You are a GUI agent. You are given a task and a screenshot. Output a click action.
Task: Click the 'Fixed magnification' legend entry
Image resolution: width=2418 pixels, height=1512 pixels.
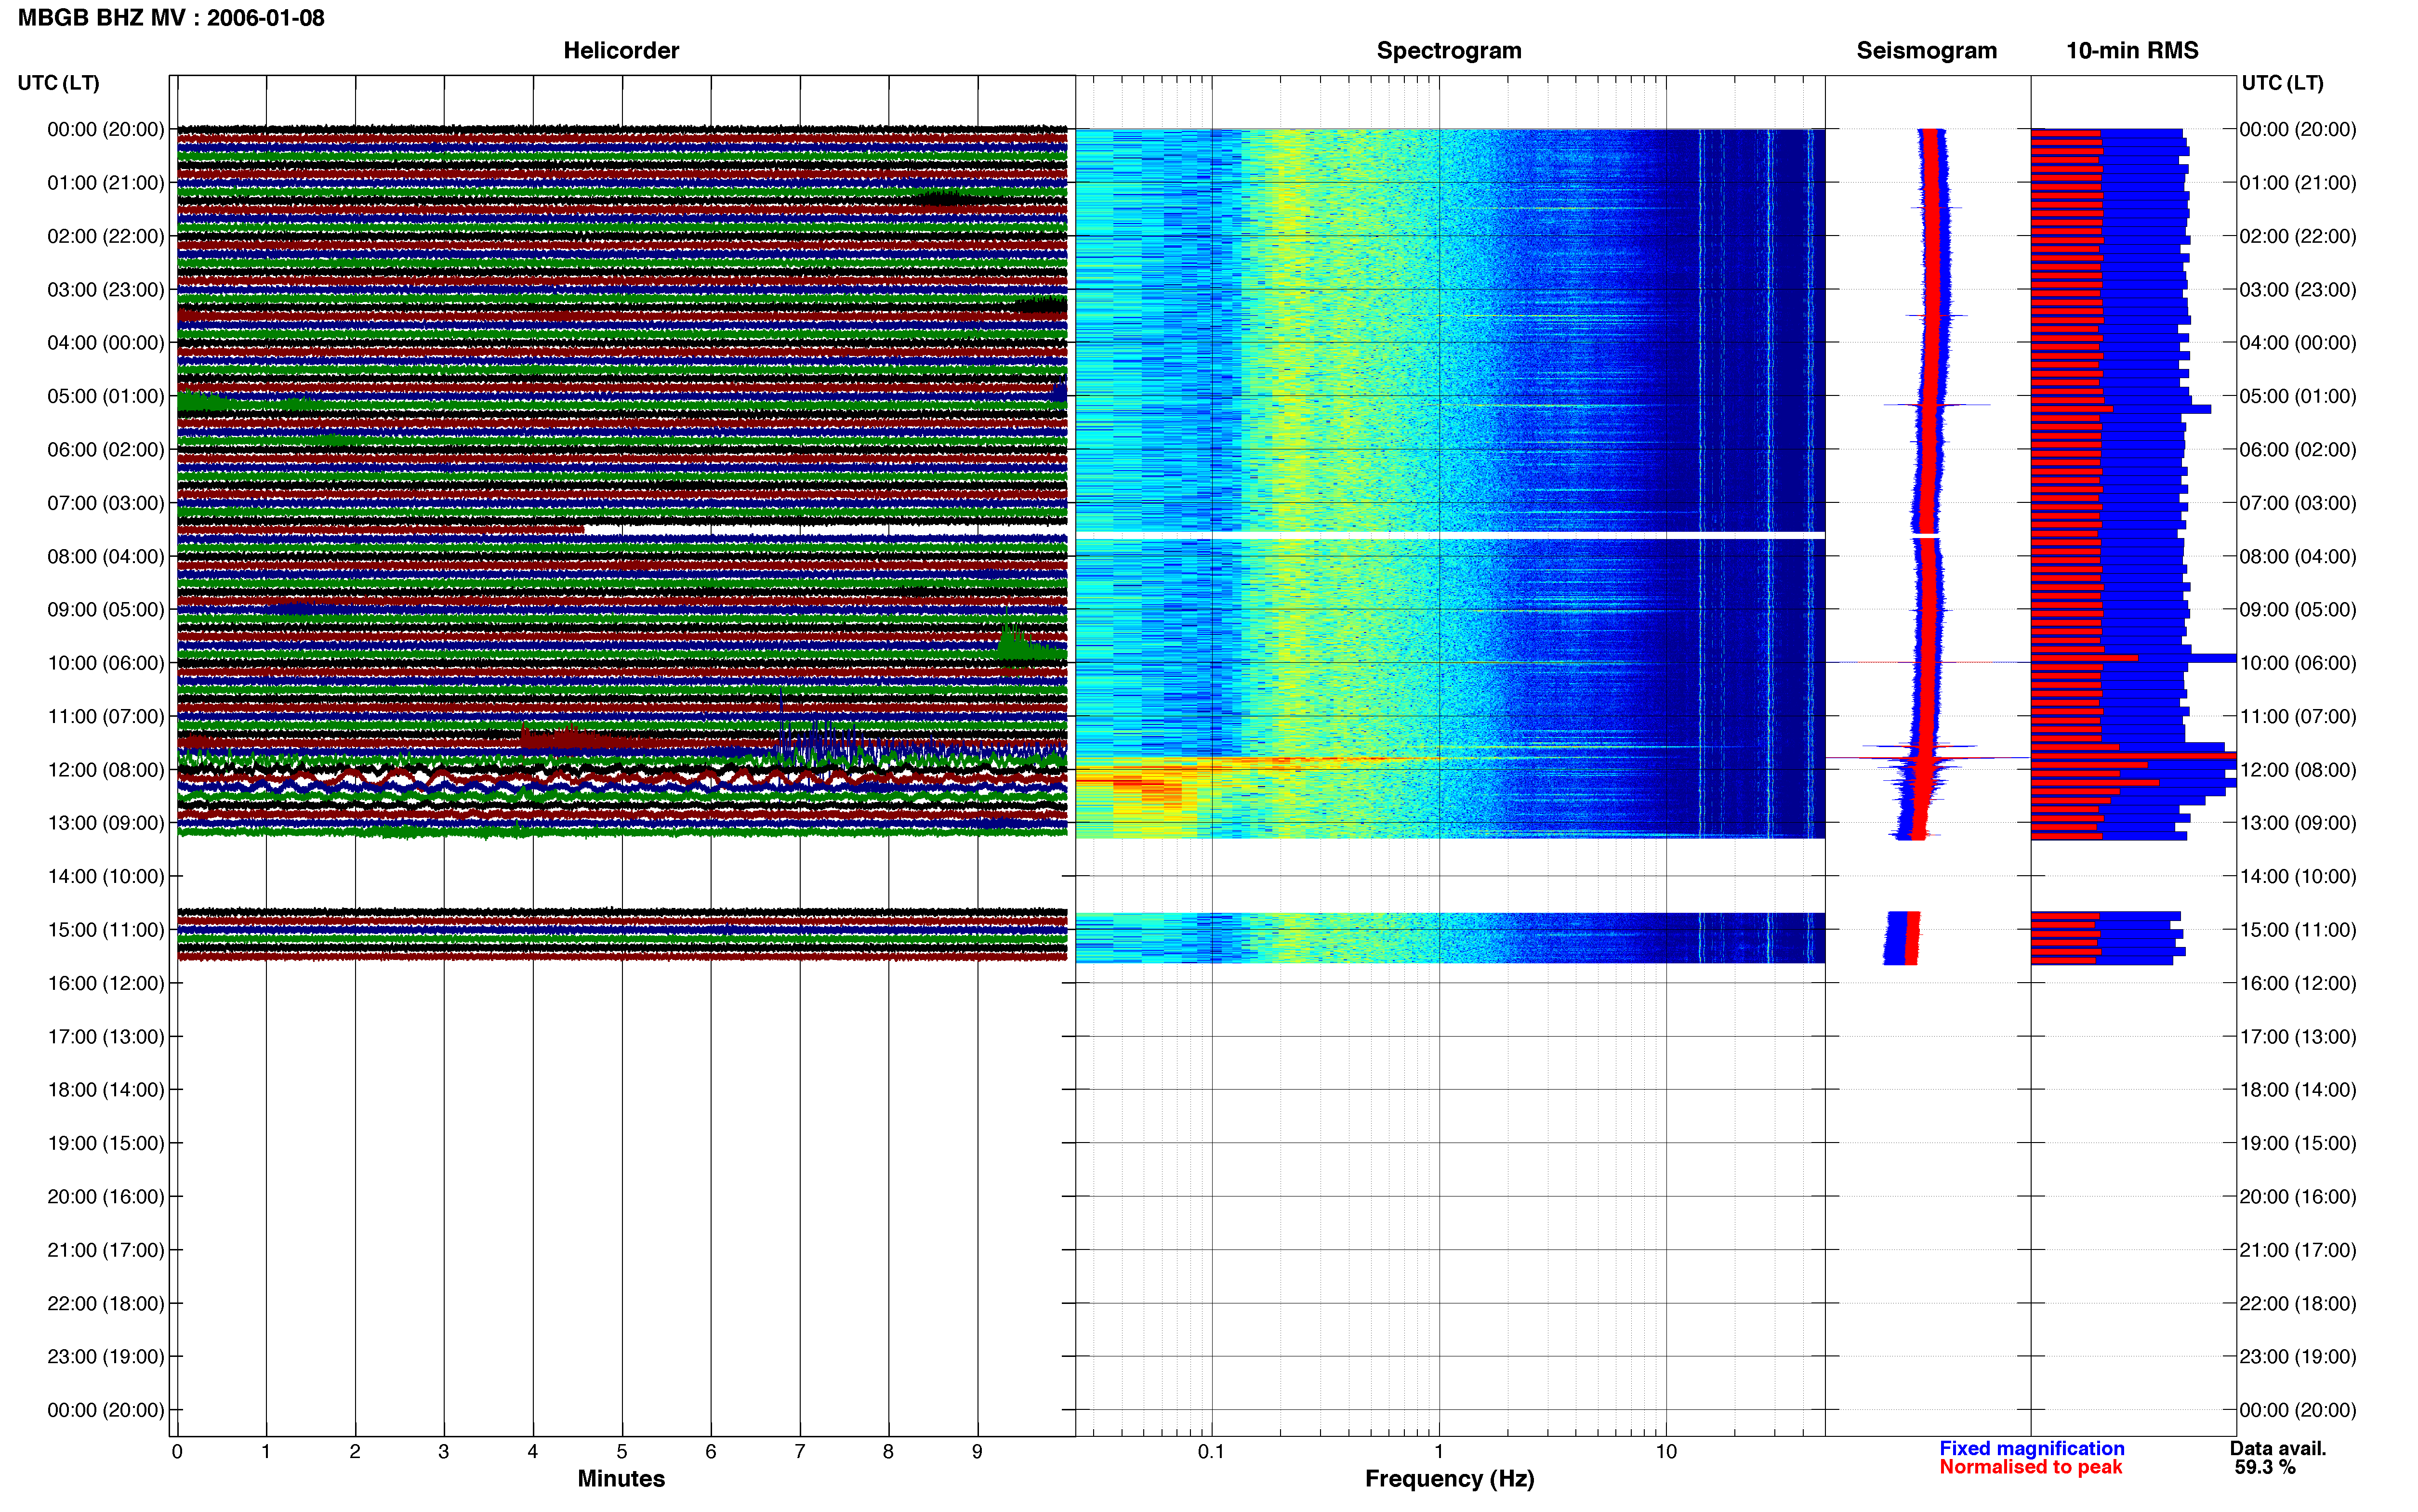pyautogui.click(x=2031, y=1449)
